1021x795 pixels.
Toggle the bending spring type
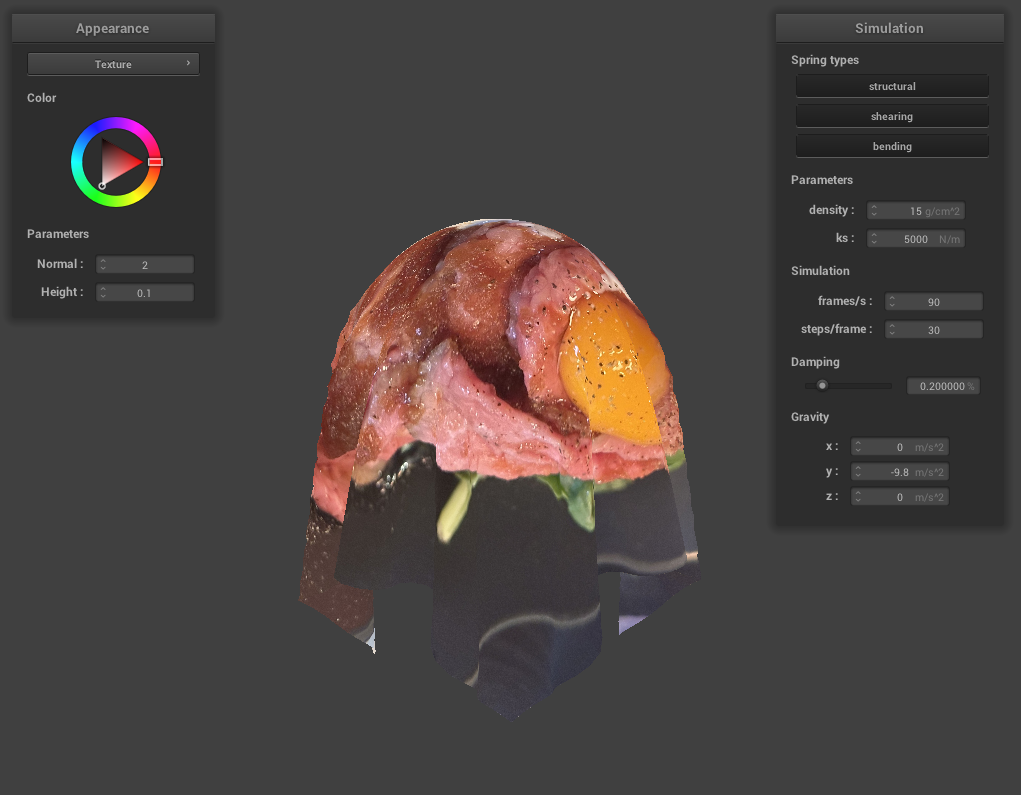[892, 146]
